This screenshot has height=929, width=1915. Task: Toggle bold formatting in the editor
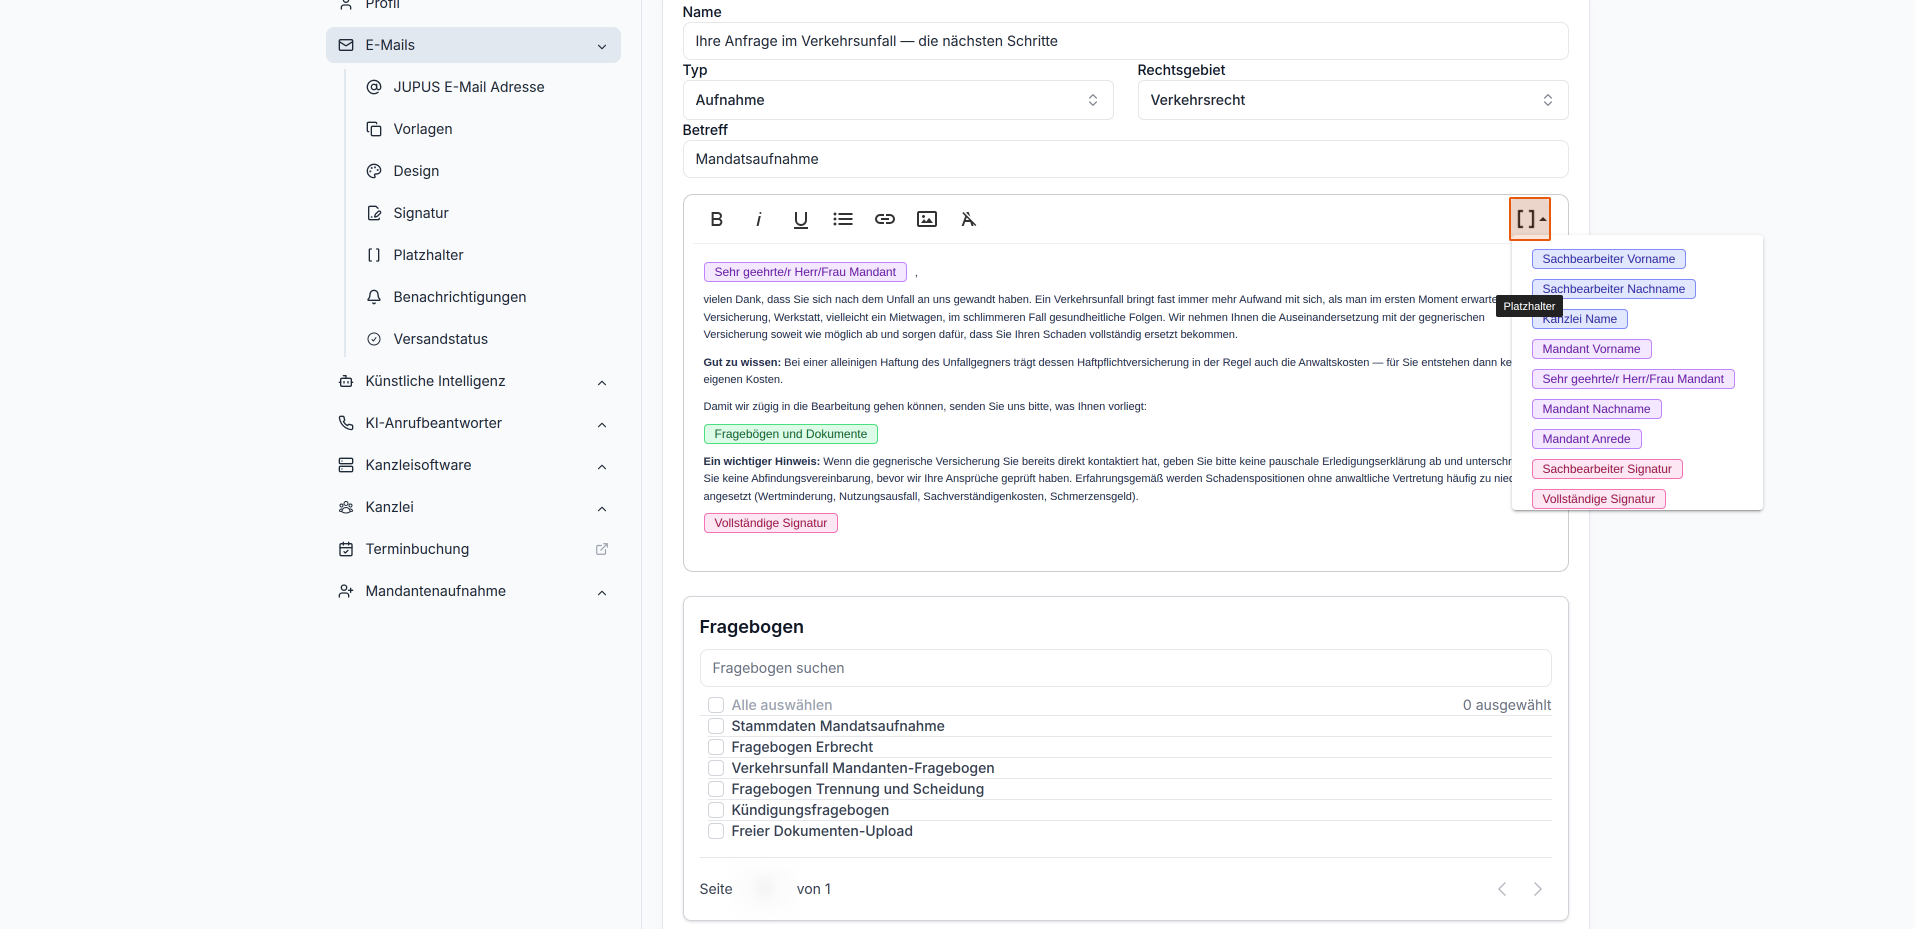click(x=716, y=219)
